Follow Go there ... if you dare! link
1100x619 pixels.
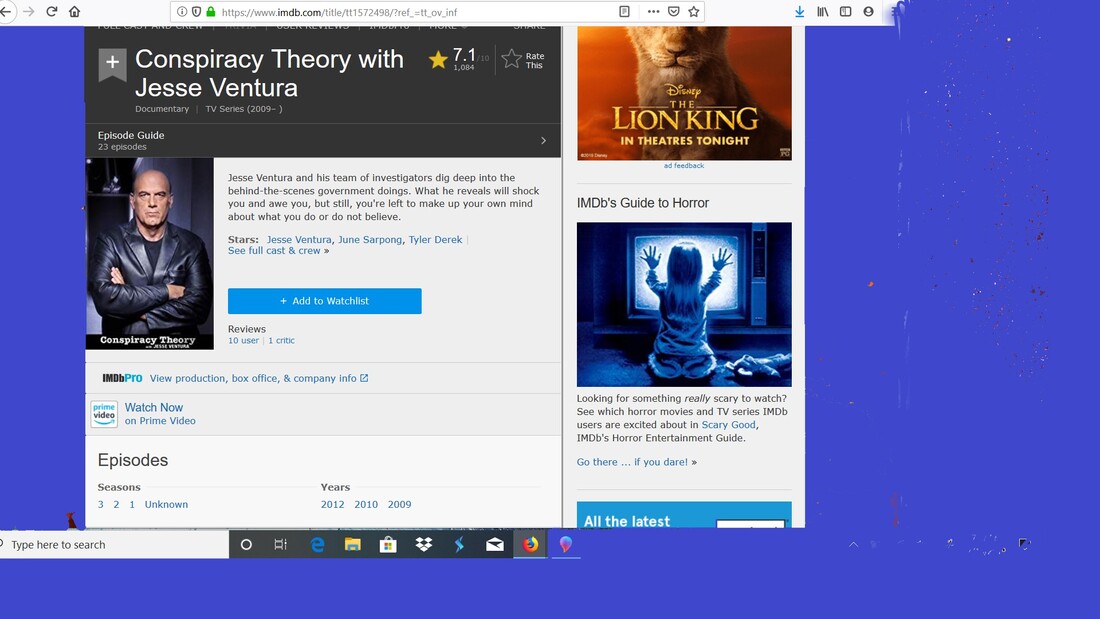tap(632, 462)
